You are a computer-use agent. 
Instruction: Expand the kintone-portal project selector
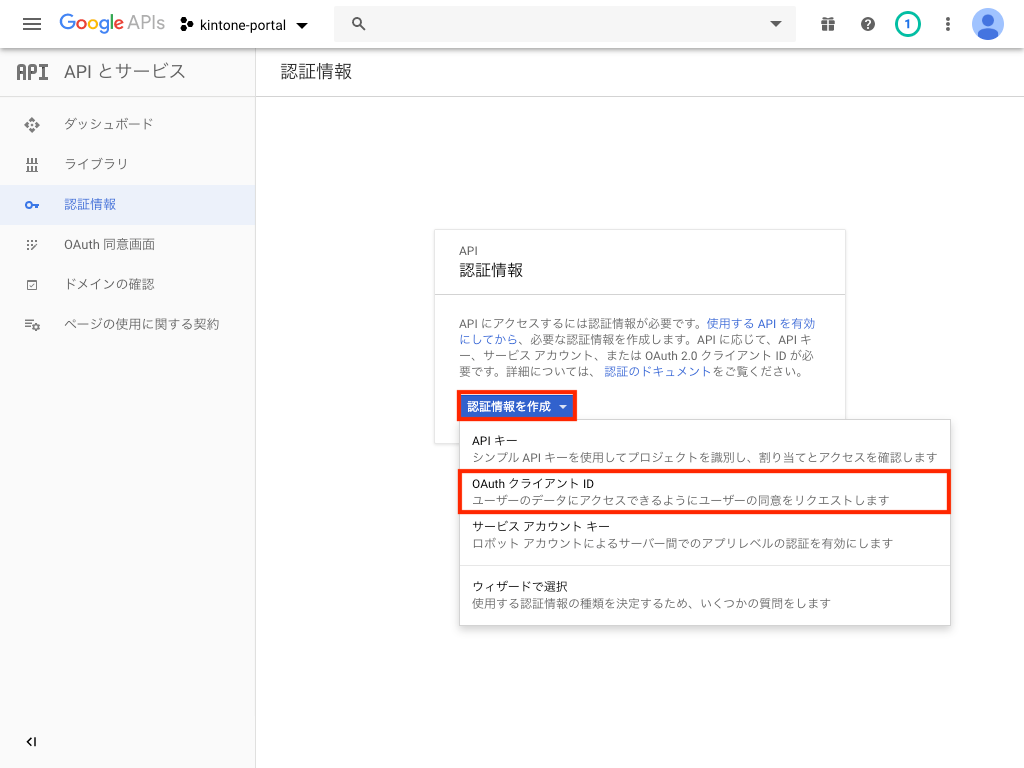point(245,24)
